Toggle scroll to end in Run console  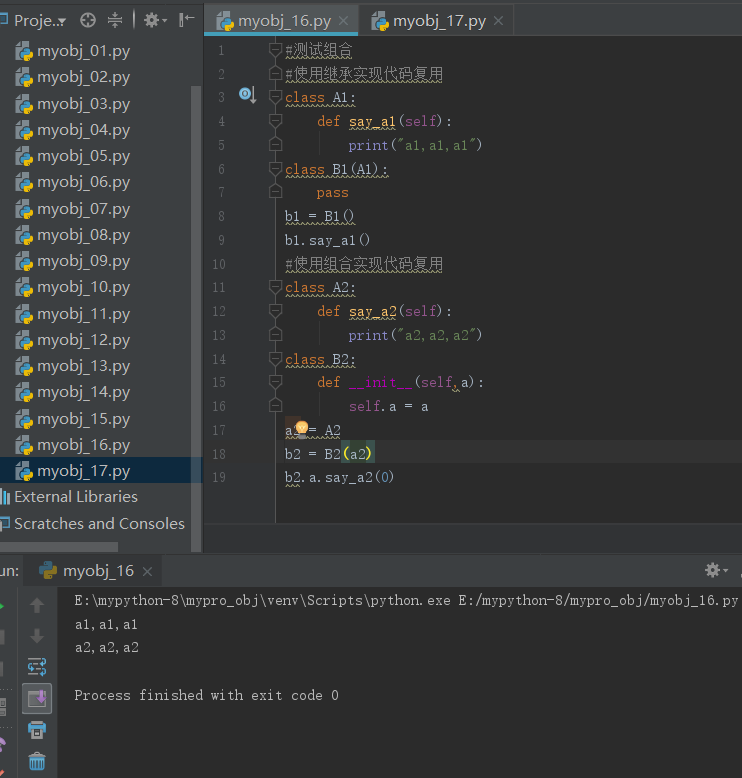[x=37, y=699]
